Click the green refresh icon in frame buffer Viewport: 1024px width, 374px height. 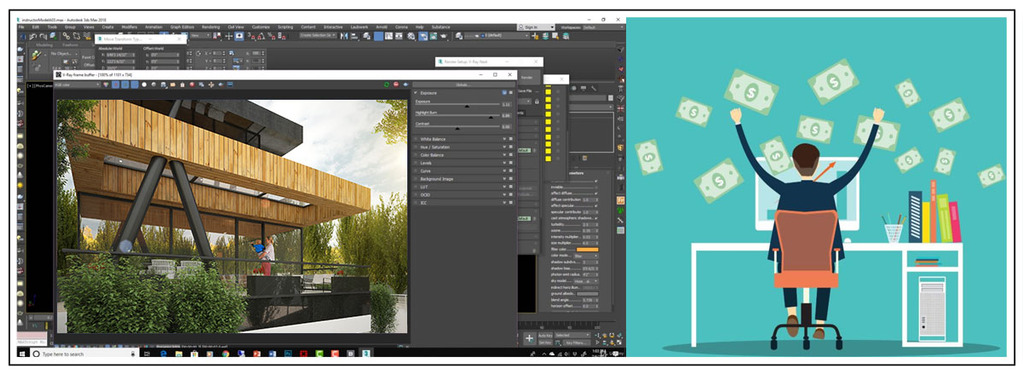click(387, 85)
